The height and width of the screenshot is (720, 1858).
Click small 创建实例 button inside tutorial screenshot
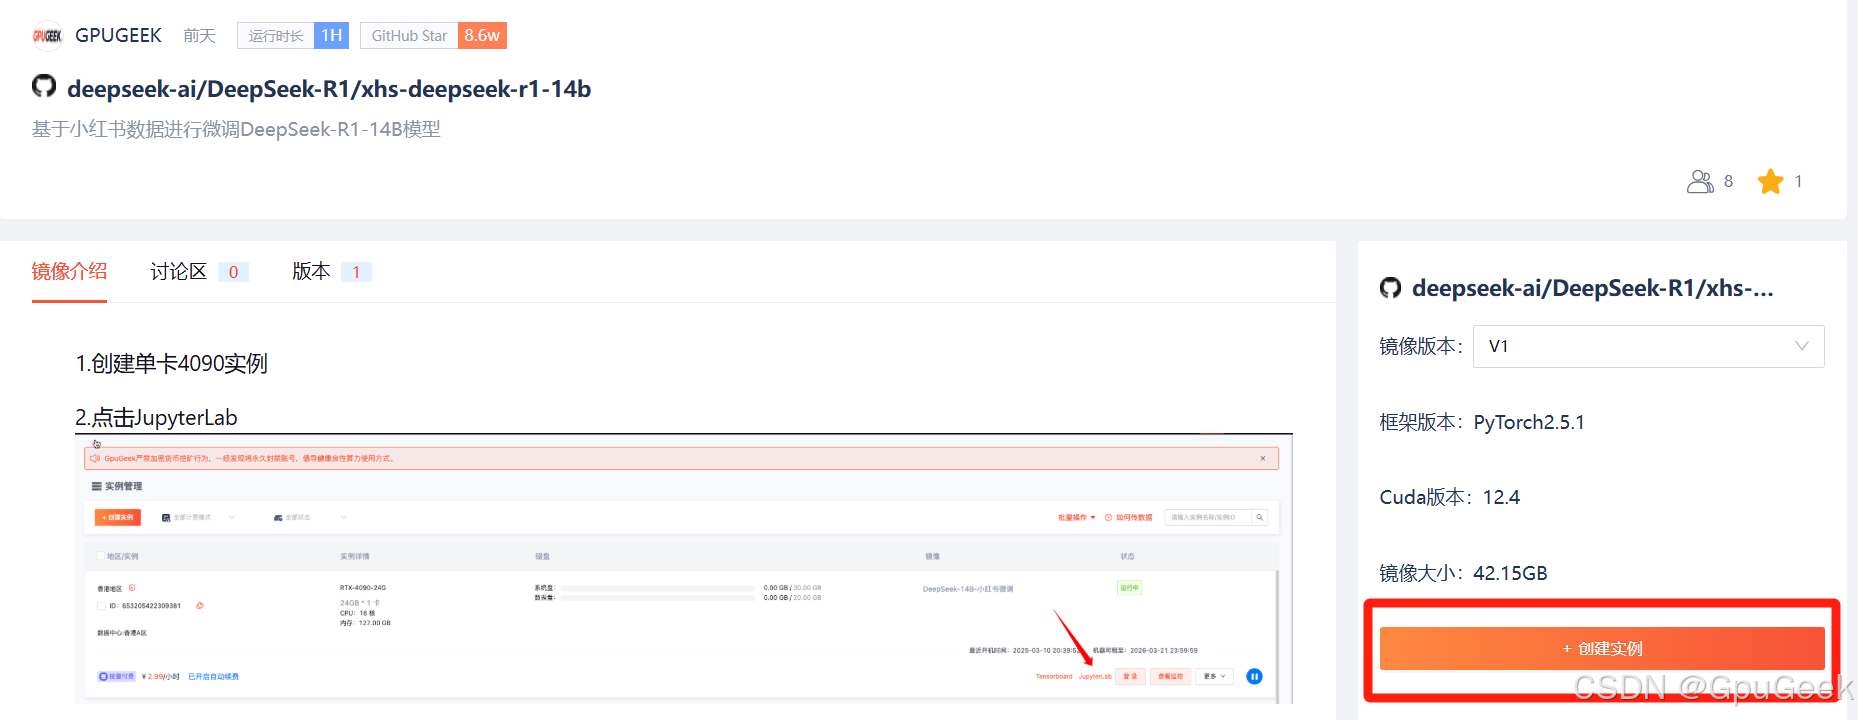pyautogui.click(x=118, y=517)
